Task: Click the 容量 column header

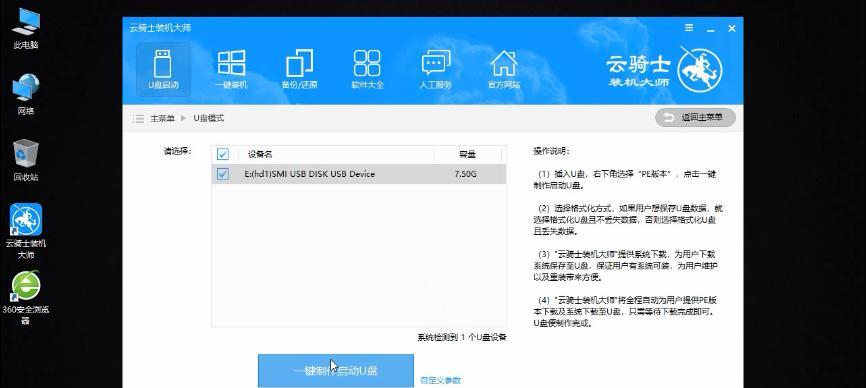Action: tap(467, 155)
